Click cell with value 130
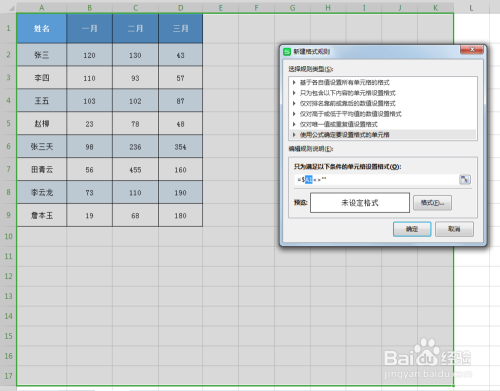This screenshot has height=391, width=500. point(136,55)
